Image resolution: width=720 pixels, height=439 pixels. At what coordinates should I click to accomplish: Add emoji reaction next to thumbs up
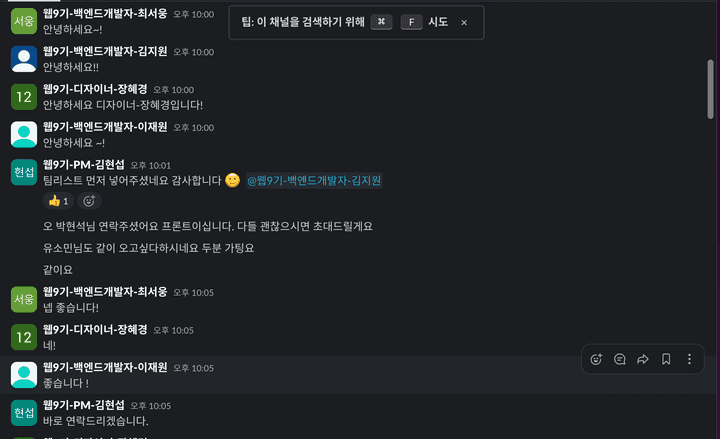89,201
